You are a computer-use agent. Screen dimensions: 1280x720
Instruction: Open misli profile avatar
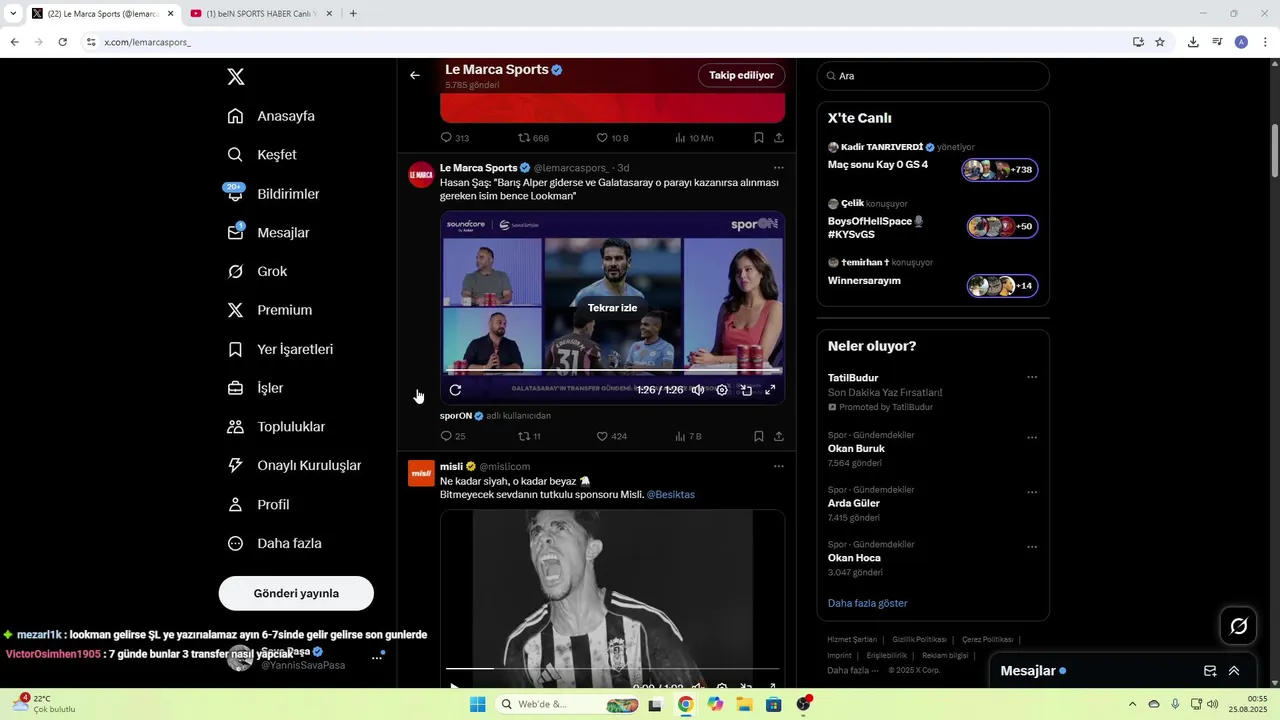click(421, 473)
